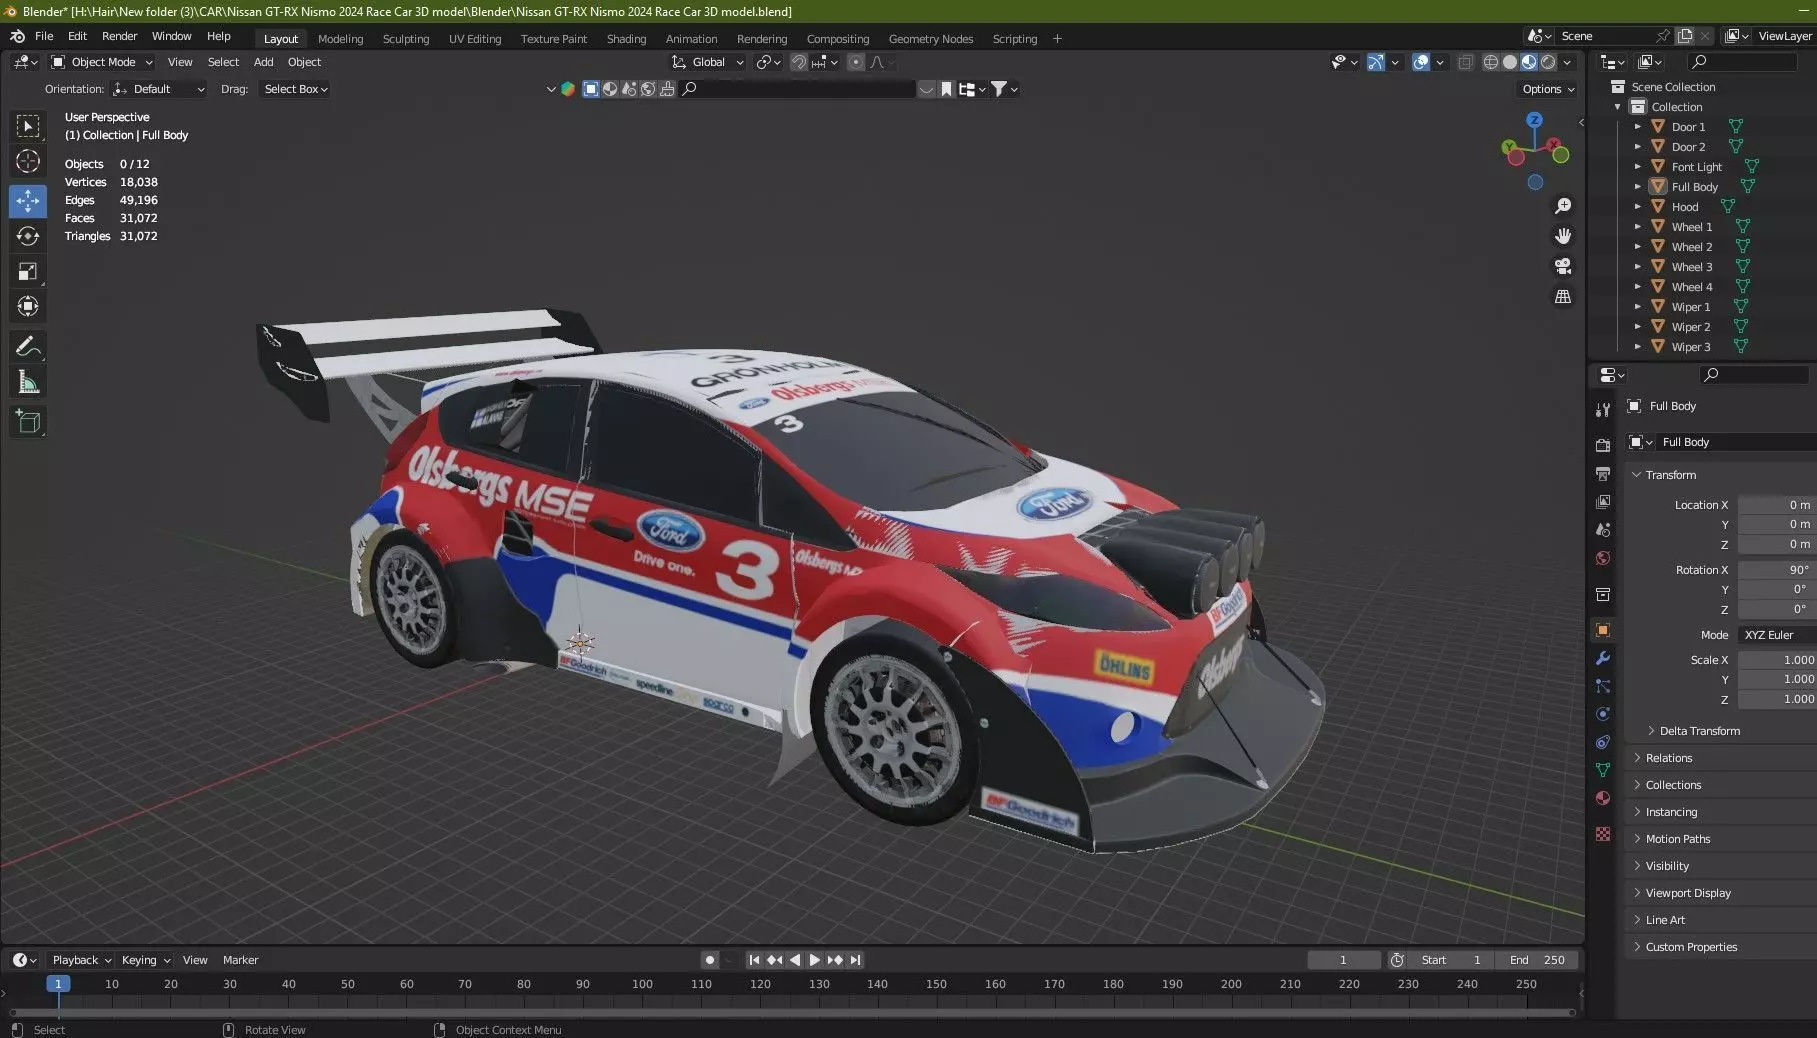Click the Location X value field
The height and width of the screenshot is (1038, 1817).
(1776, 505)
